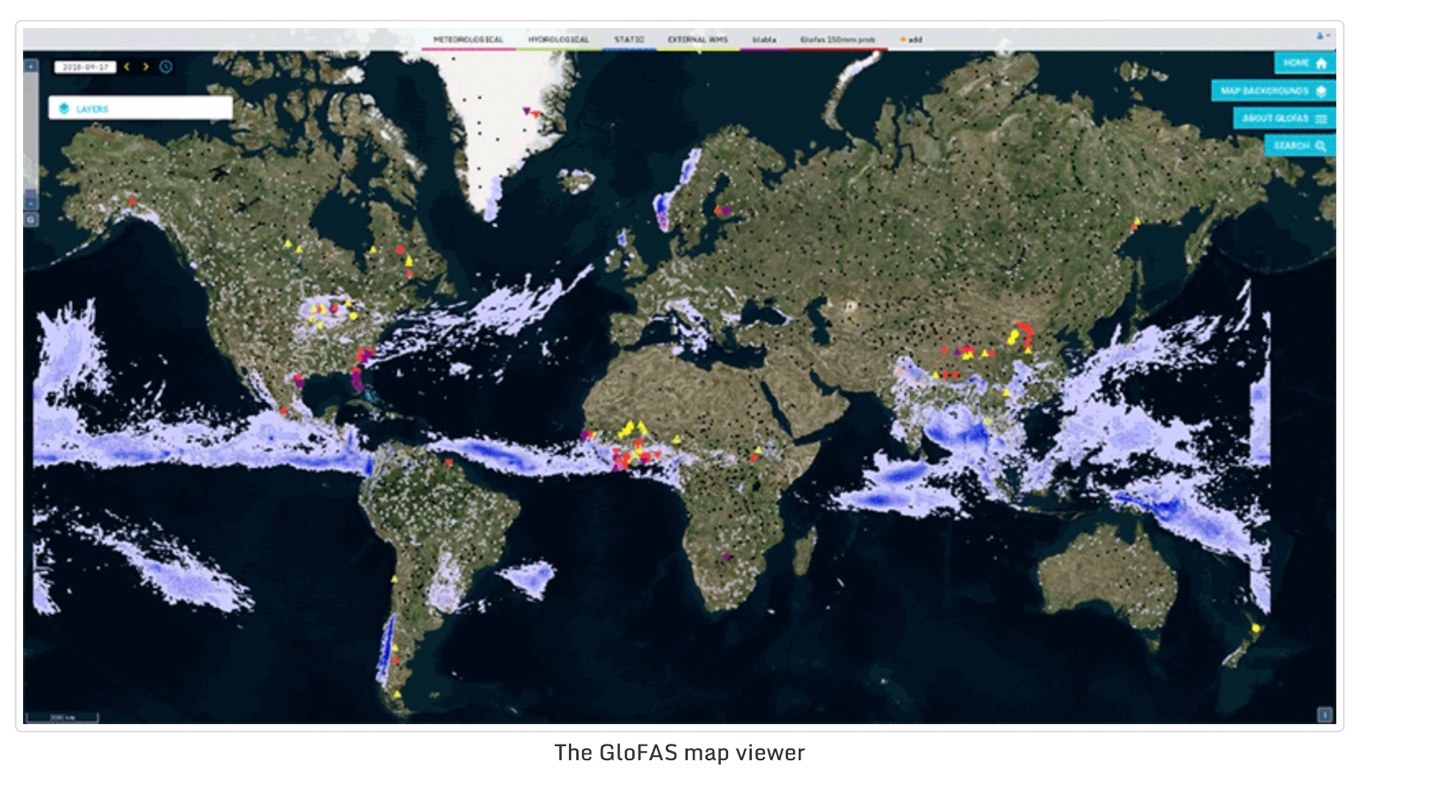Open the External WMS tab
This screenshot has height=803, width=1430.
tap(698, 40)
